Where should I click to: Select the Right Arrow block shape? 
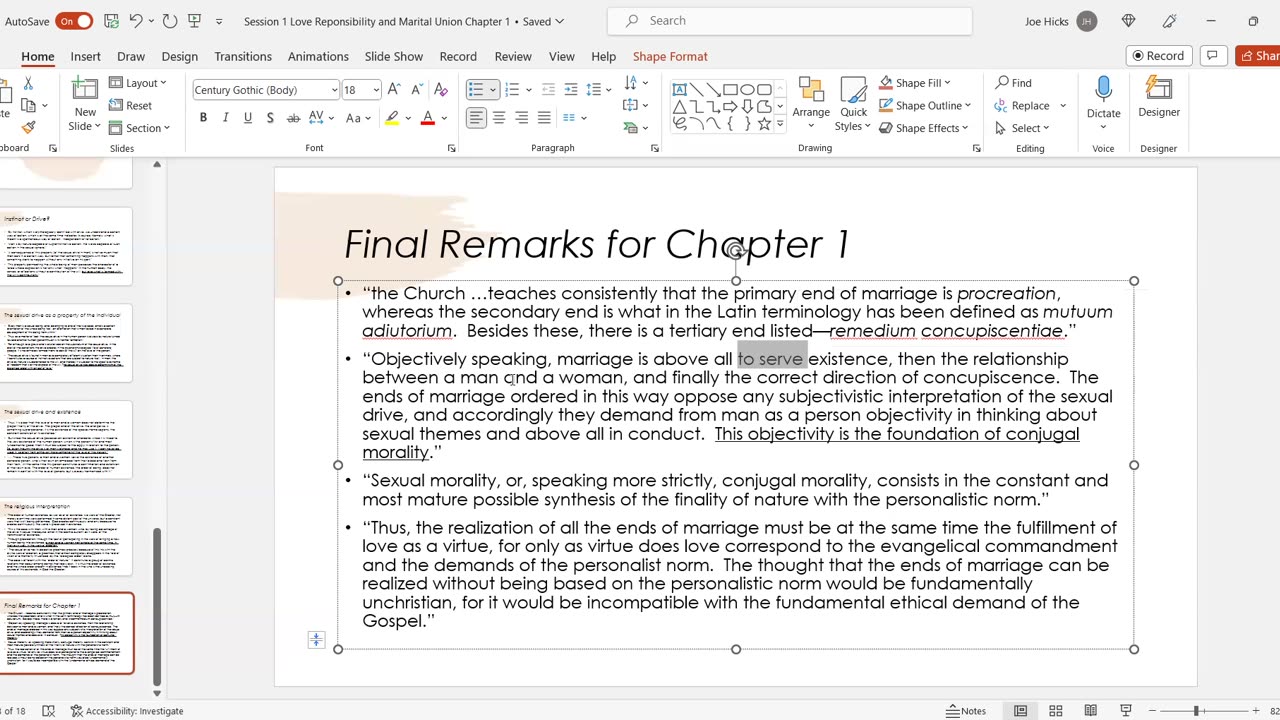pyautogui.click(x=731, y=107)
